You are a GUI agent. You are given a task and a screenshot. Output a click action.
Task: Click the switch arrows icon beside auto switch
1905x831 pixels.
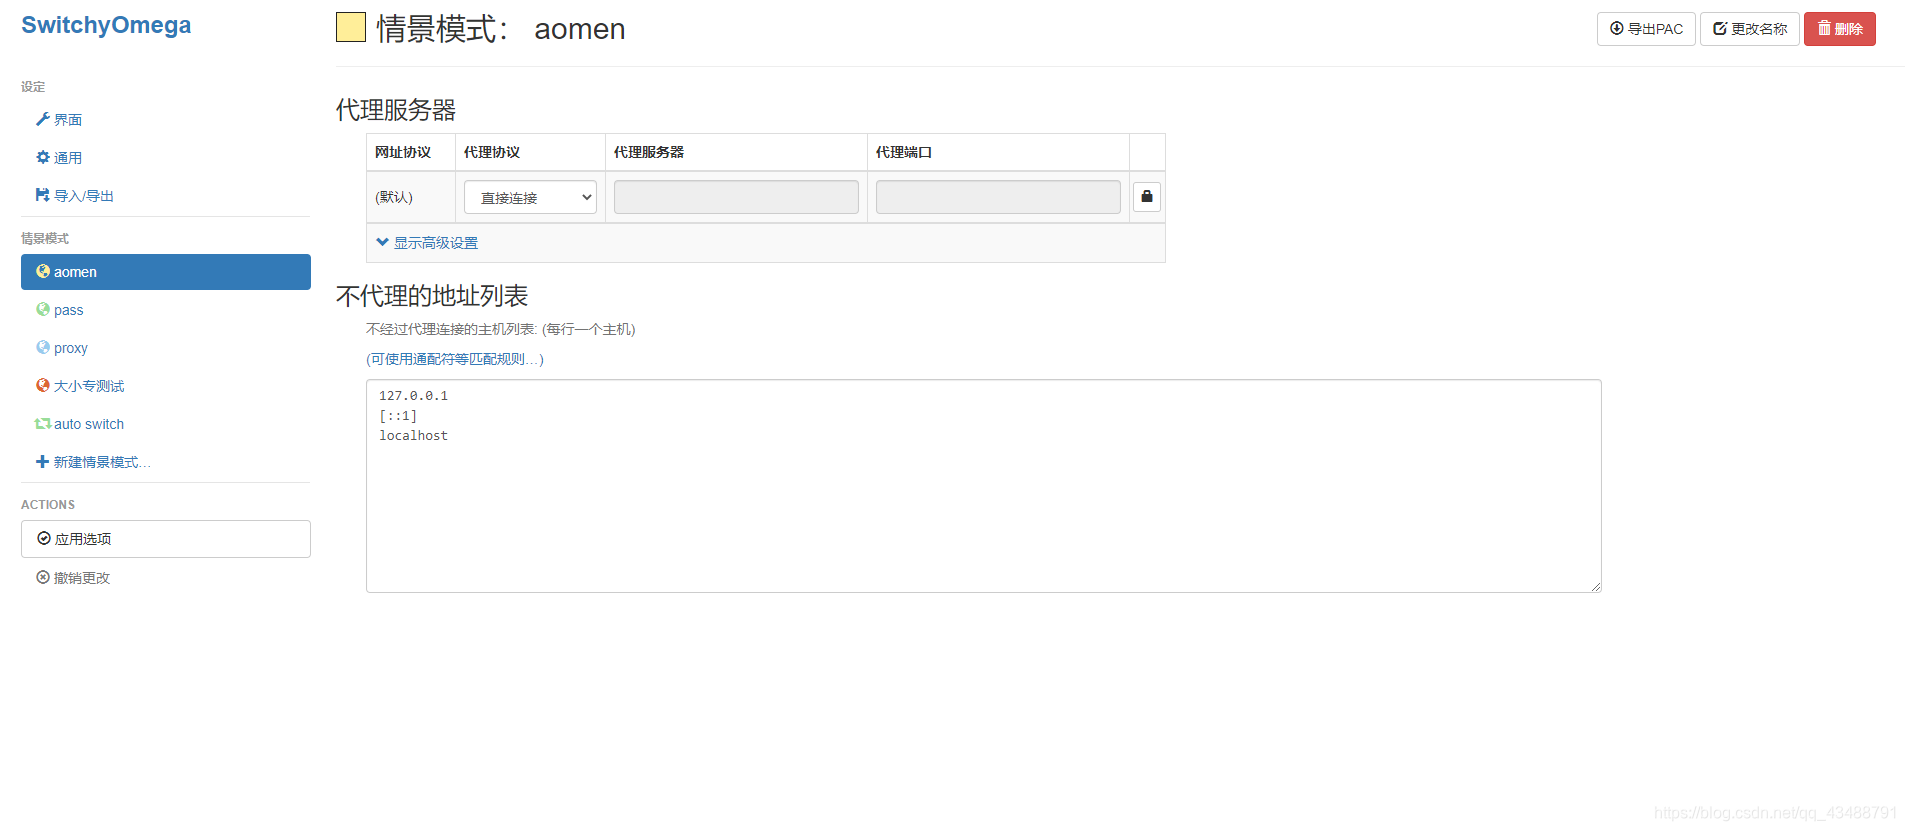click(x=43, y=424)
